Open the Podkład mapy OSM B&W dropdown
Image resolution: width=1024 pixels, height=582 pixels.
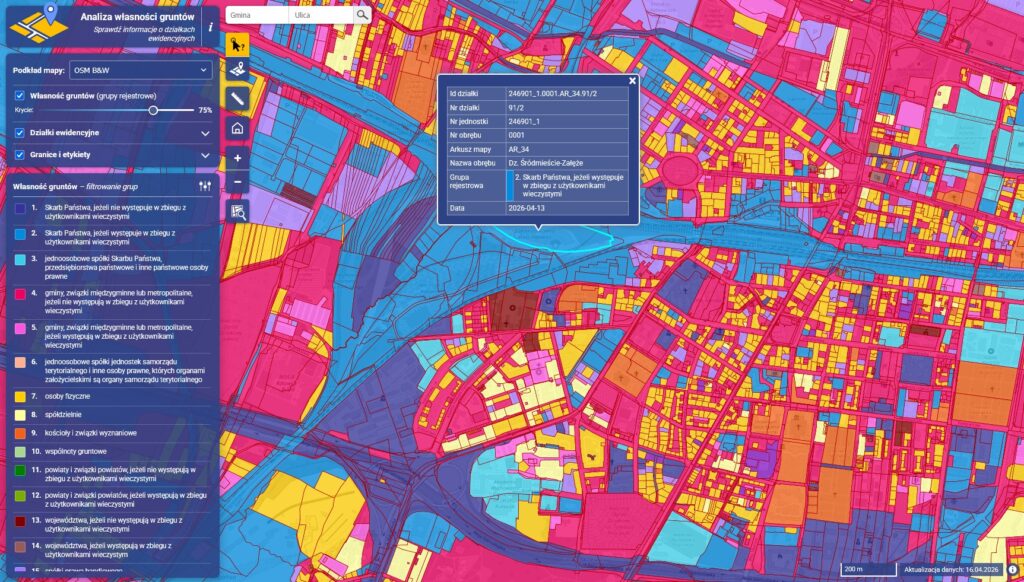[140, 71]
